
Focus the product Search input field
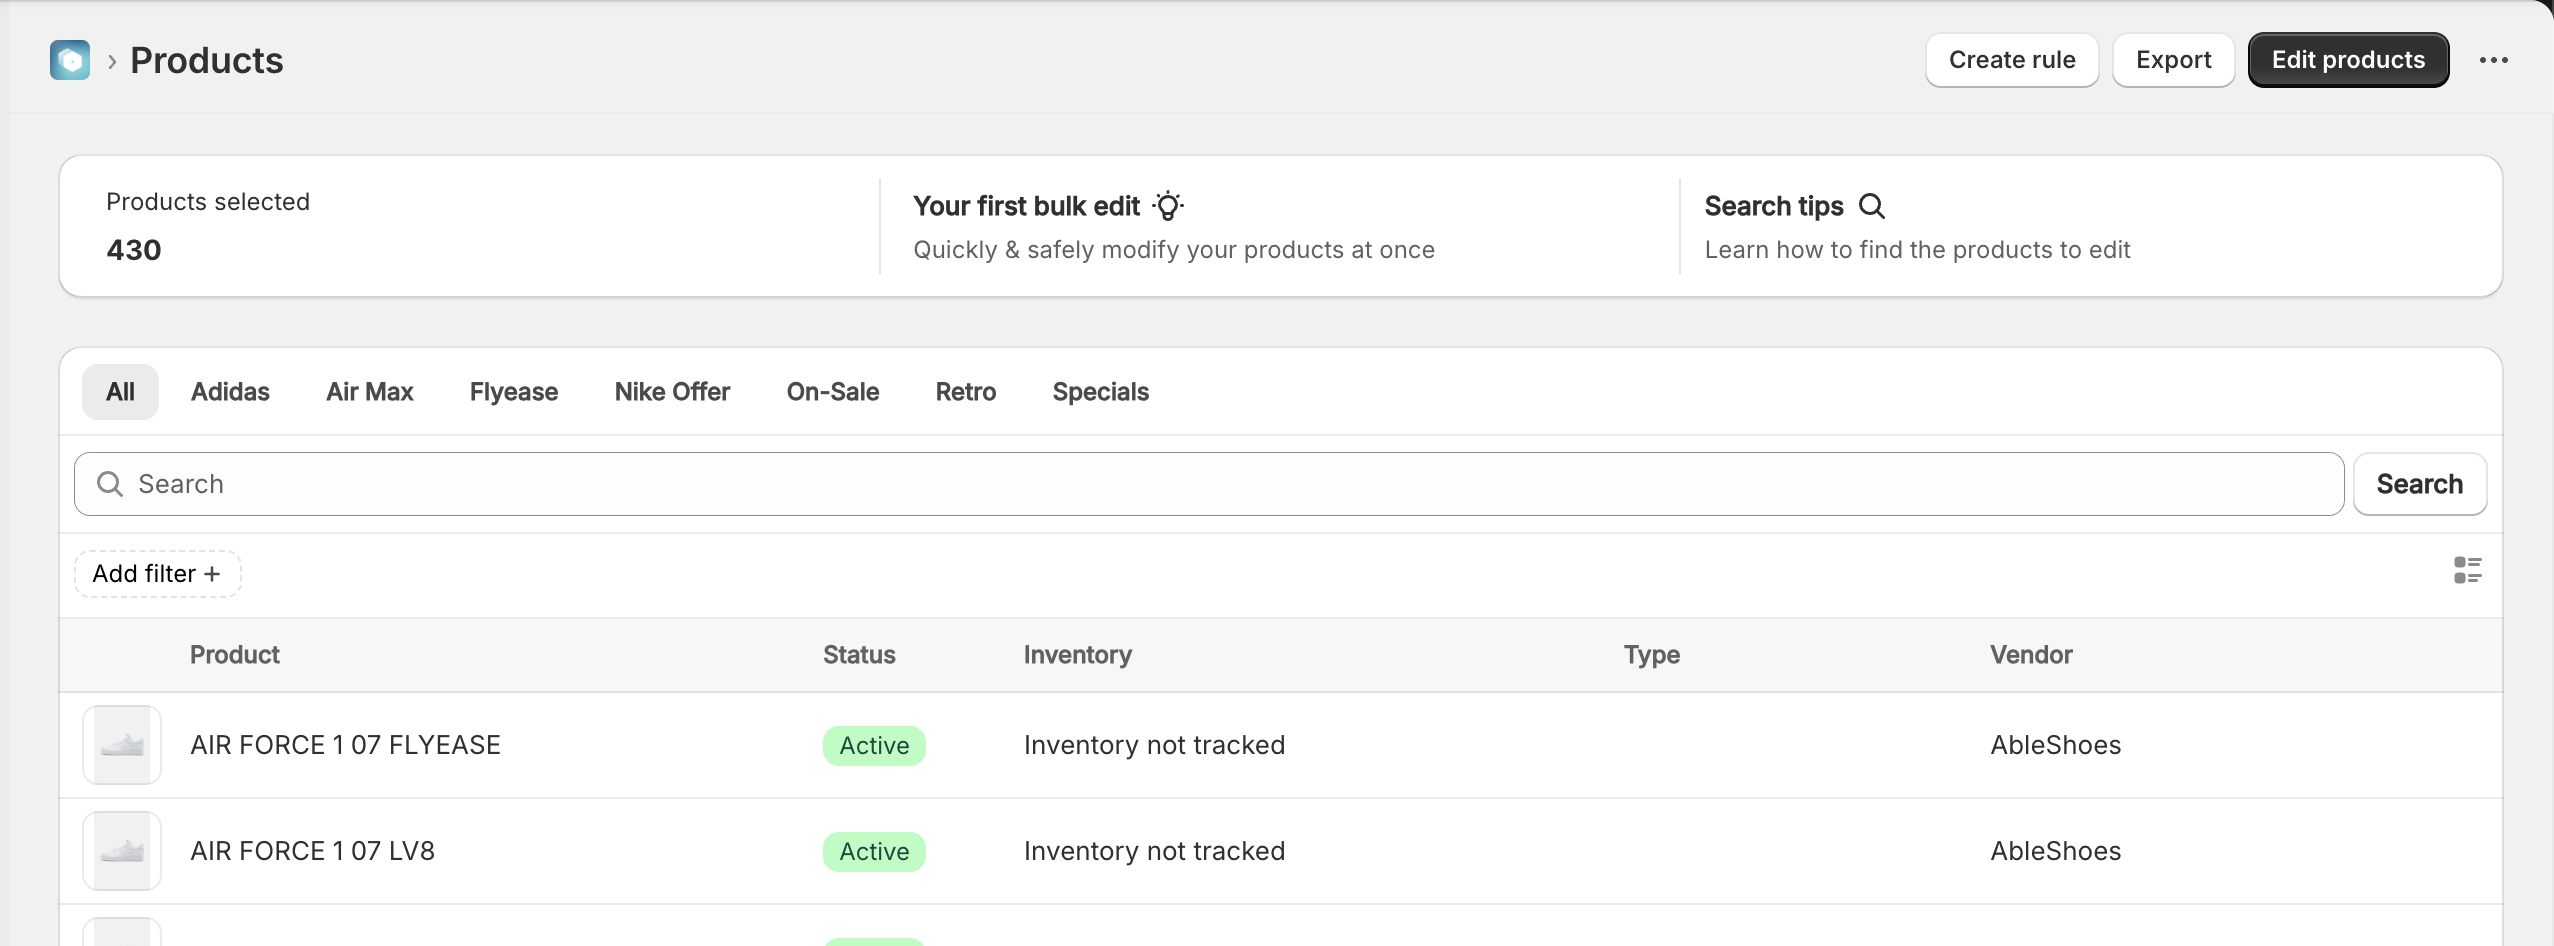1208,484
